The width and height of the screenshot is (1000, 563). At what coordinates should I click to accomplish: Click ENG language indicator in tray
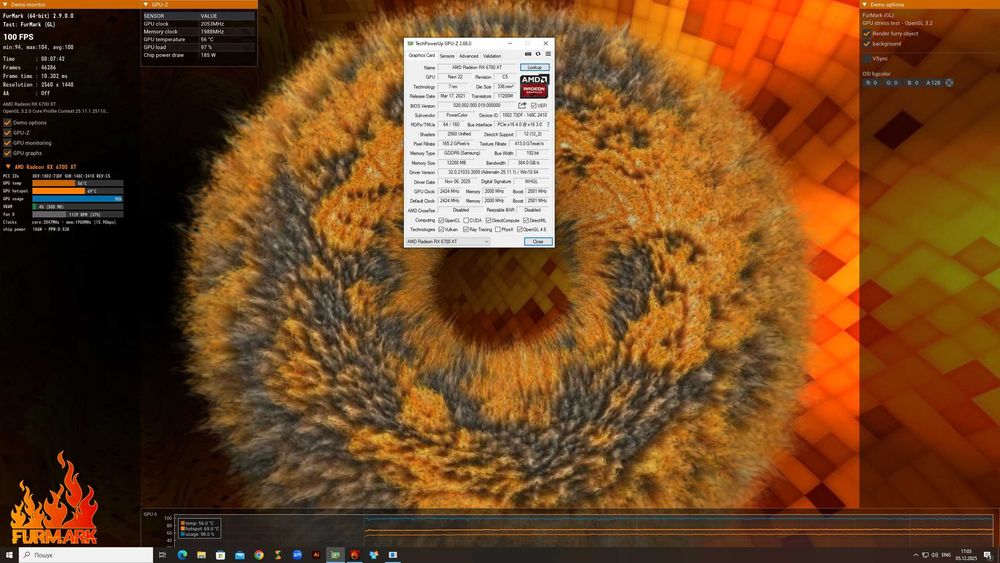click(946, 555)
